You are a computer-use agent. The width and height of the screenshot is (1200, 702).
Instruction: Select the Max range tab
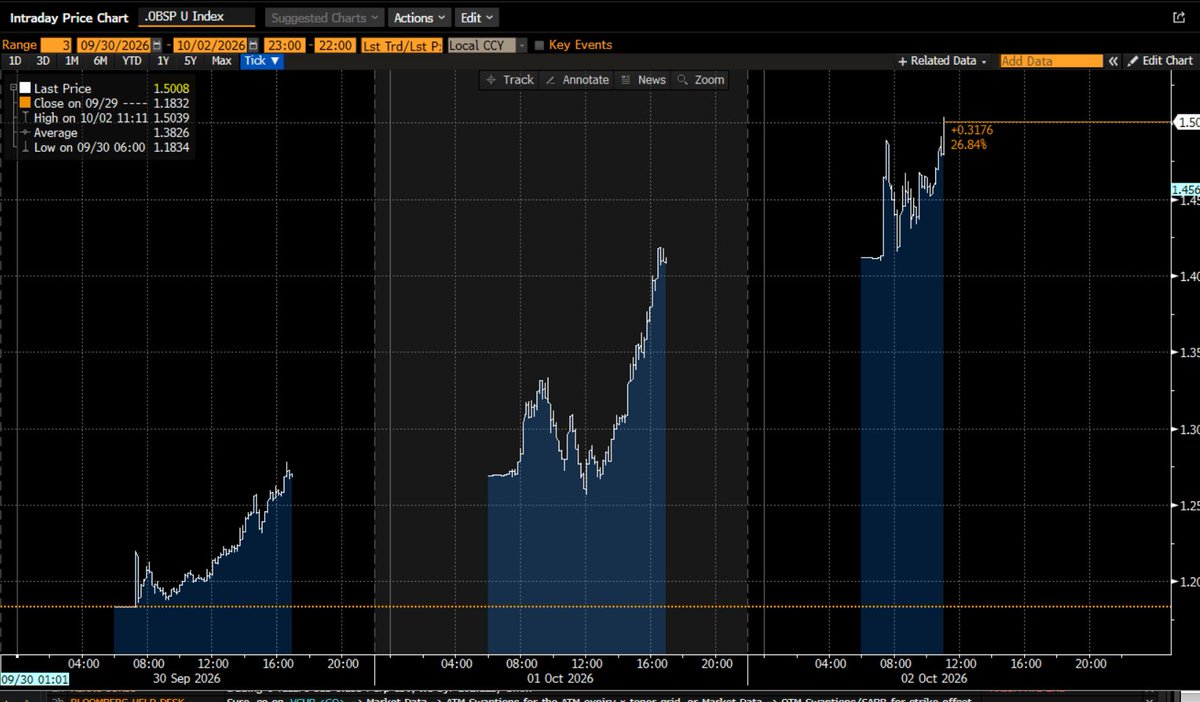point(222,61)
